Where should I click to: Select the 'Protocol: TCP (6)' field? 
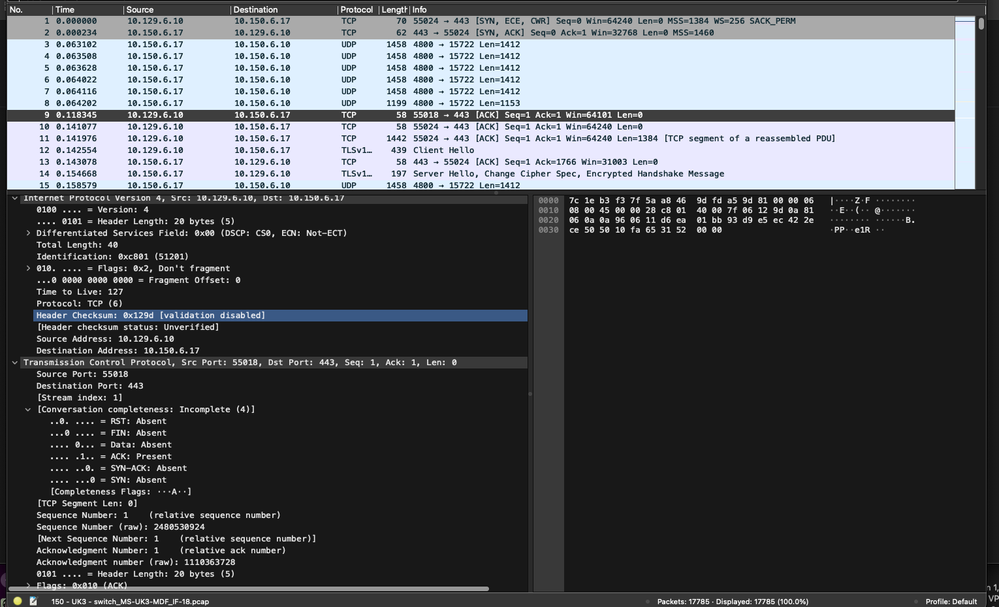pos(80,304)
